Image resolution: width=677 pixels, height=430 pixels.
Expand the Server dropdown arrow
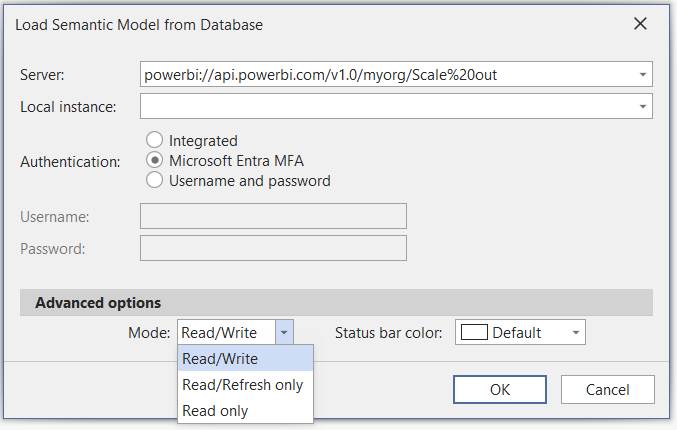[x=640, y=74]
